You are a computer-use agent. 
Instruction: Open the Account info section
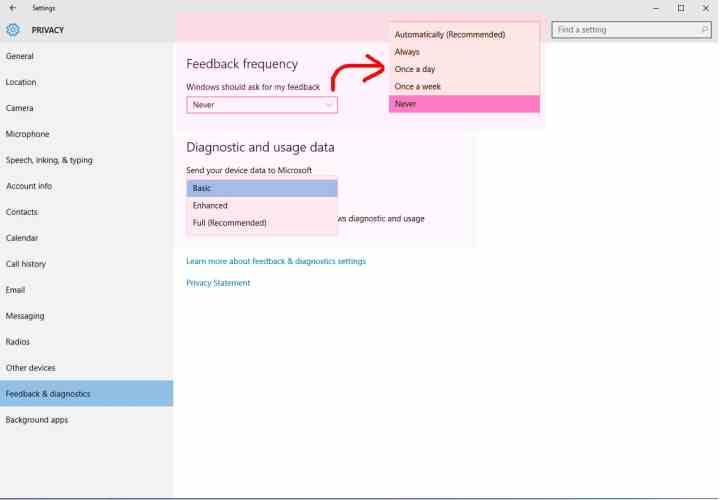point(86,186)
